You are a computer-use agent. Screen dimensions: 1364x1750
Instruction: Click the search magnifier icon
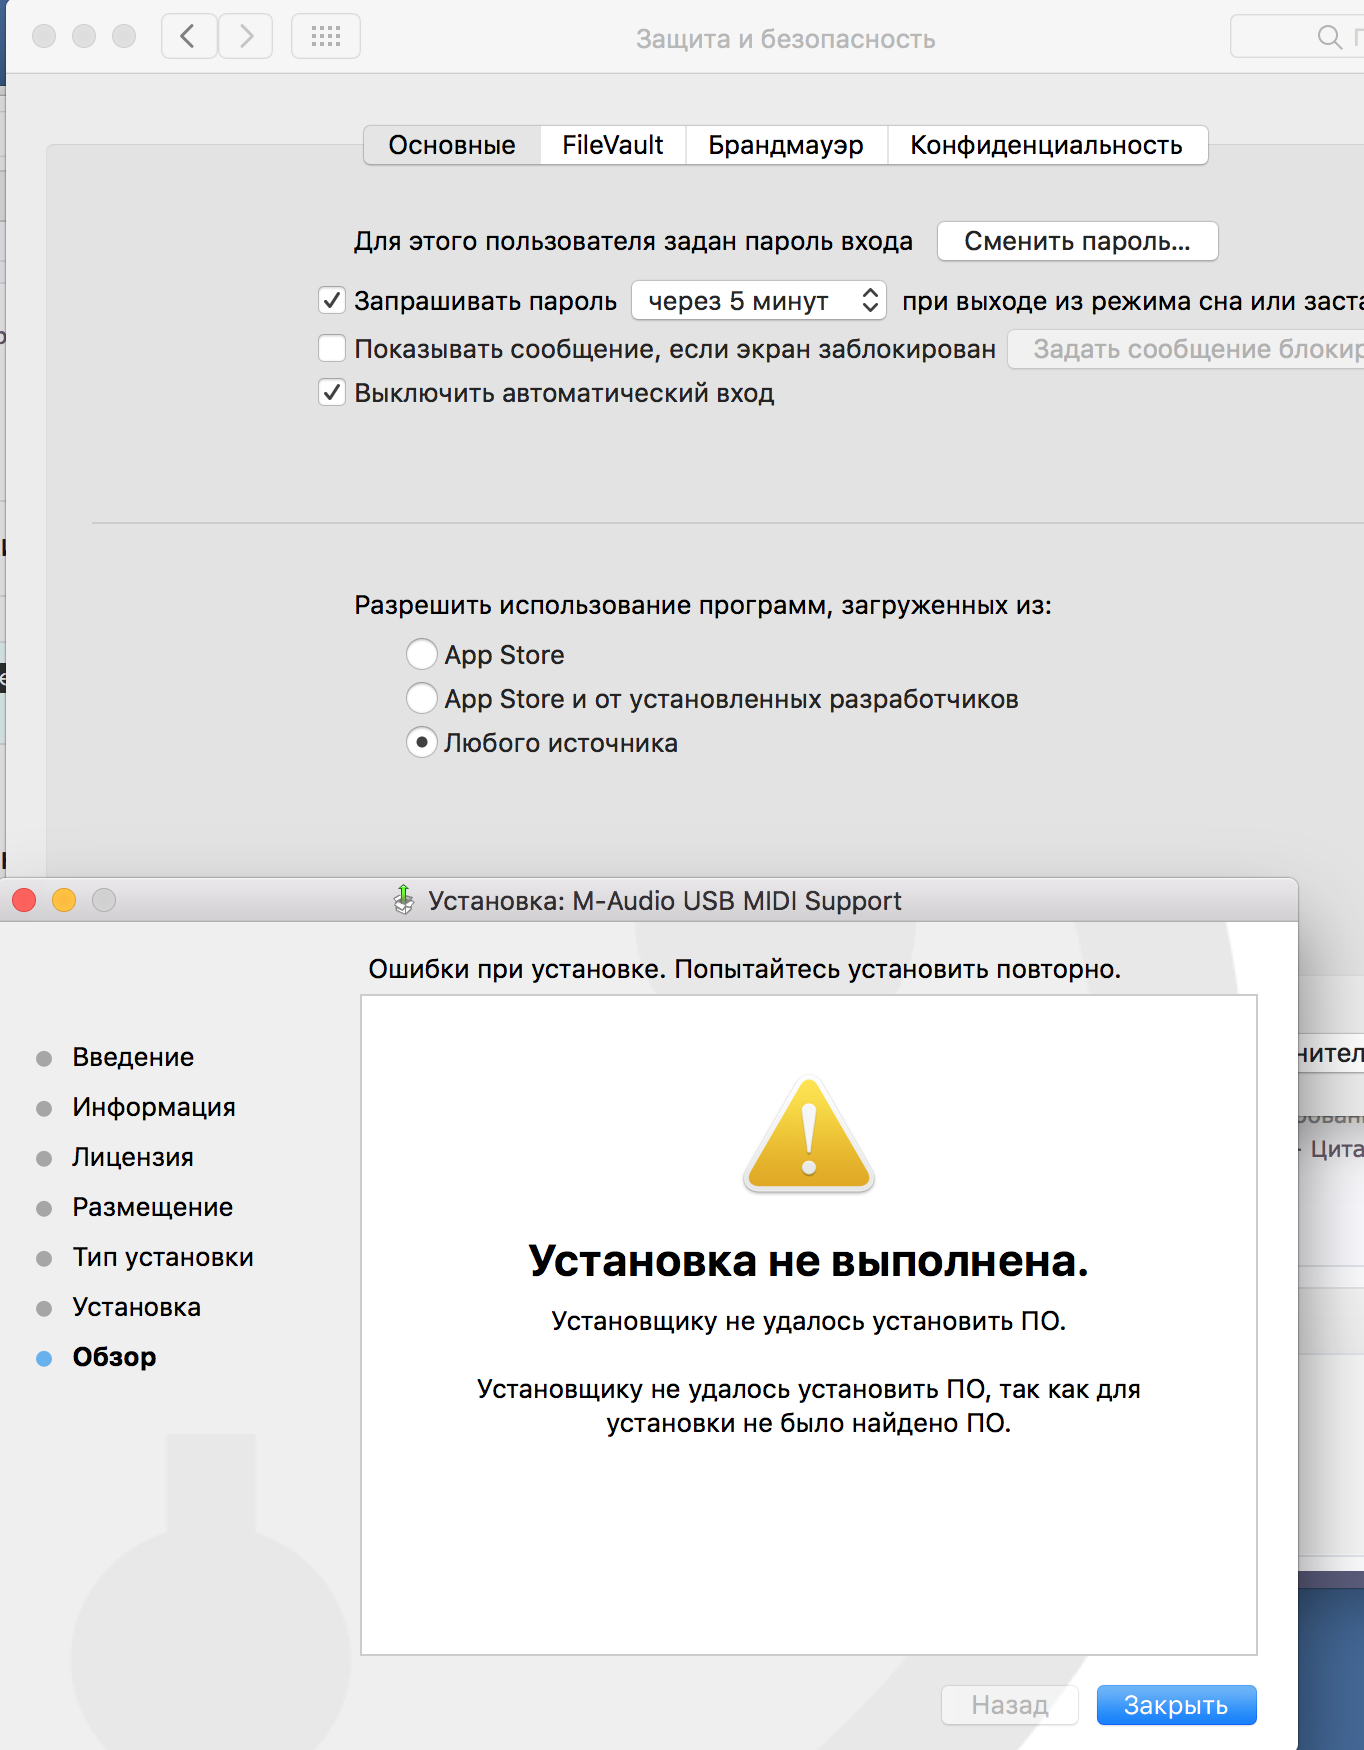point(1329,37)
